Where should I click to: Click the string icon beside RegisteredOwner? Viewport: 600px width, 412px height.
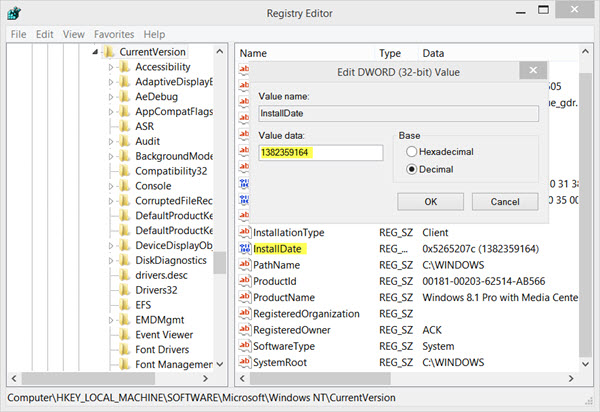pyautogui.click(x=244, y=329)
